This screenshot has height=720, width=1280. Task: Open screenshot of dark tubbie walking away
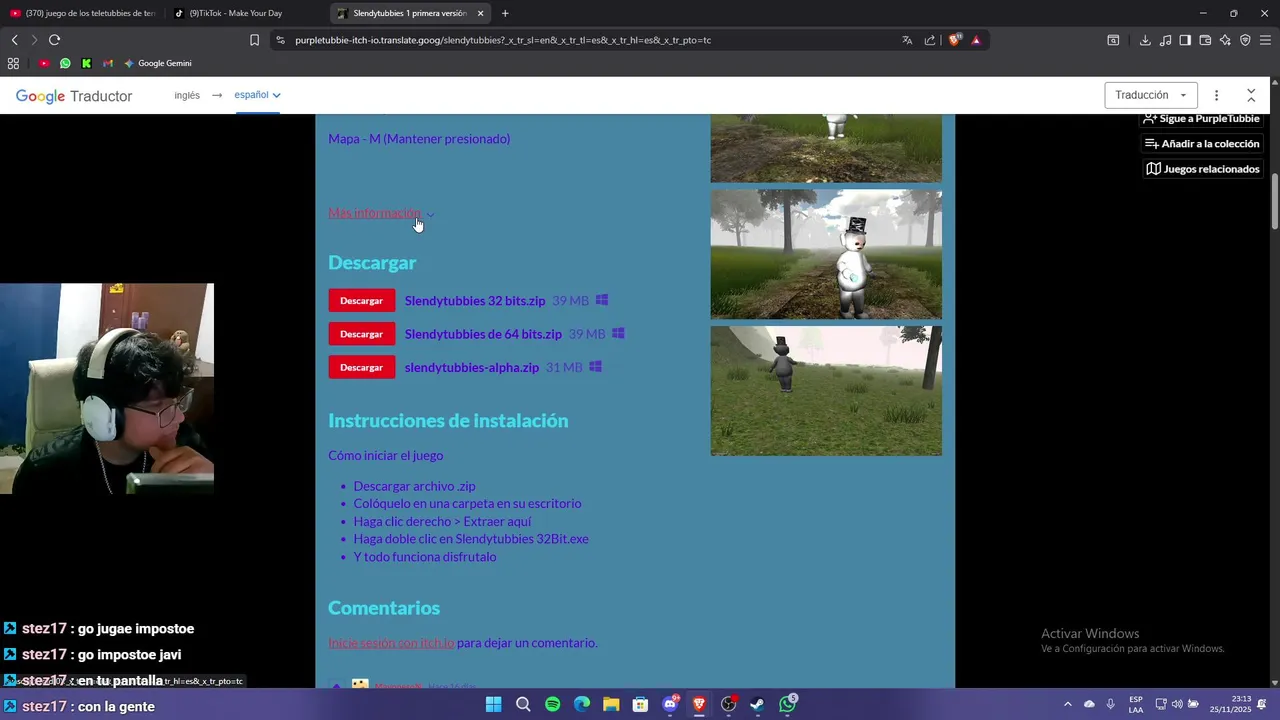[x=826, y=390]
